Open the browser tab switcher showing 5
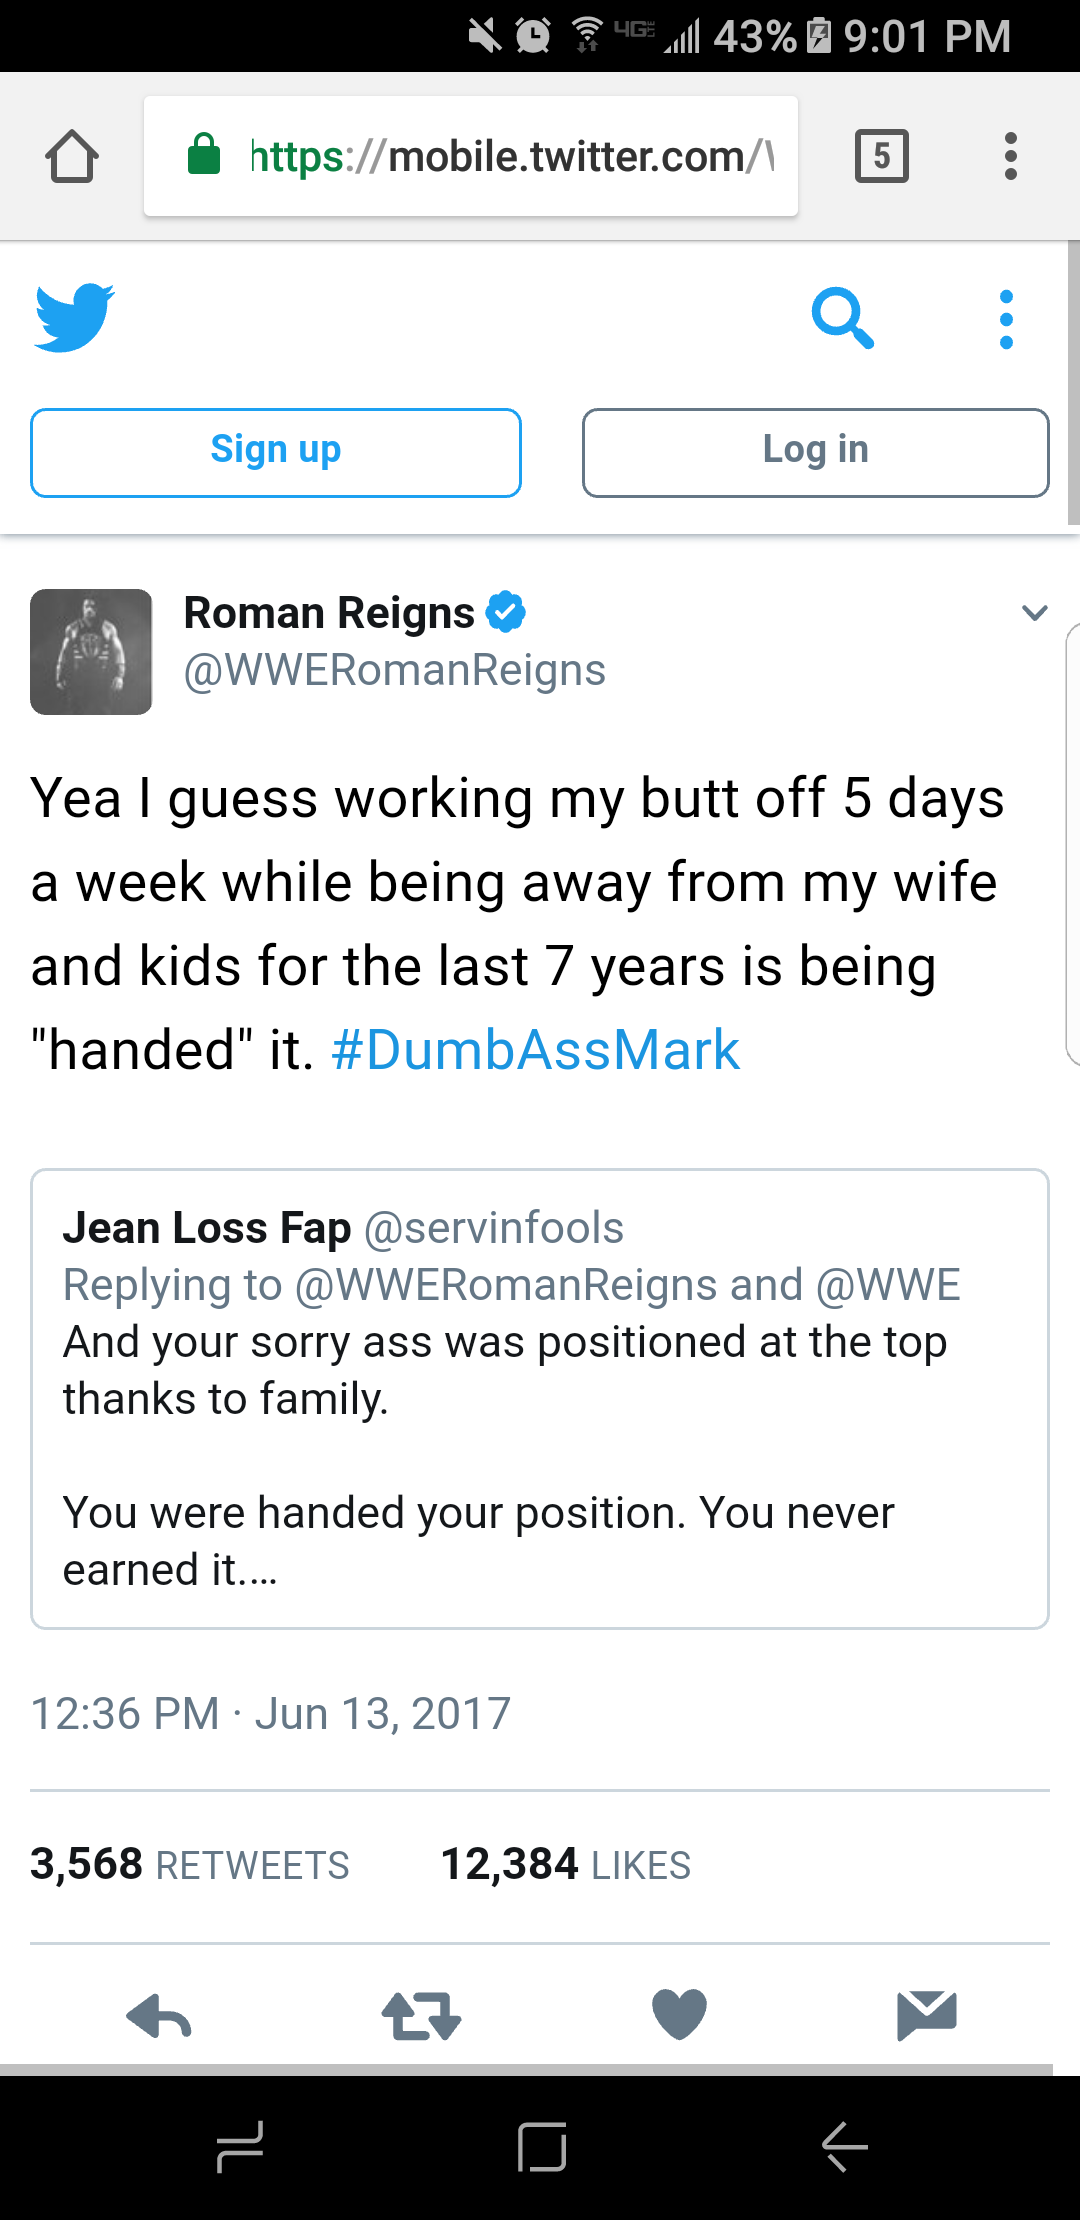 pos(882,156)
